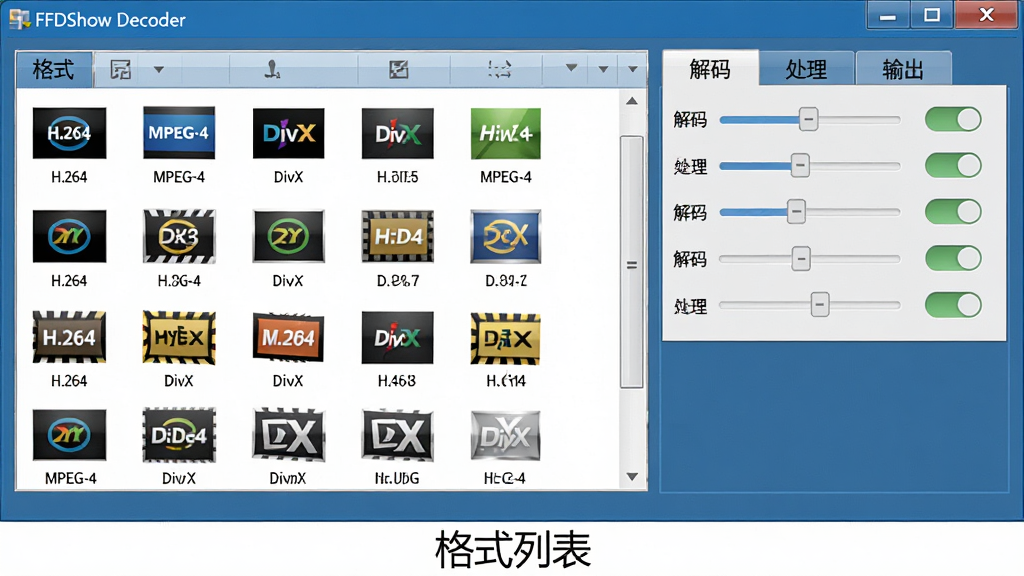This screenshot has width=1024, height=576.
Task: Toggle the switch in the lowest 解码 row
Action: 953,258
